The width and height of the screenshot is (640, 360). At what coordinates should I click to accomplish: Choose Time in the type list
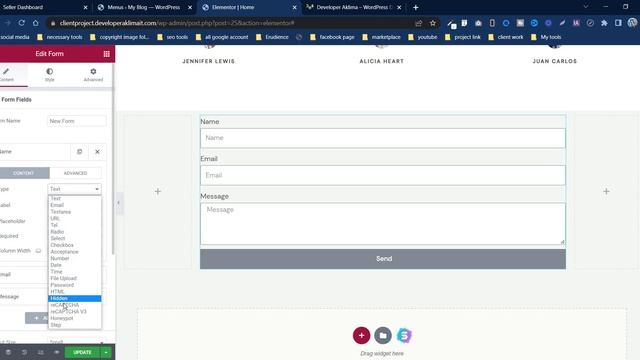pyautogui.click(x=74, y=272)
